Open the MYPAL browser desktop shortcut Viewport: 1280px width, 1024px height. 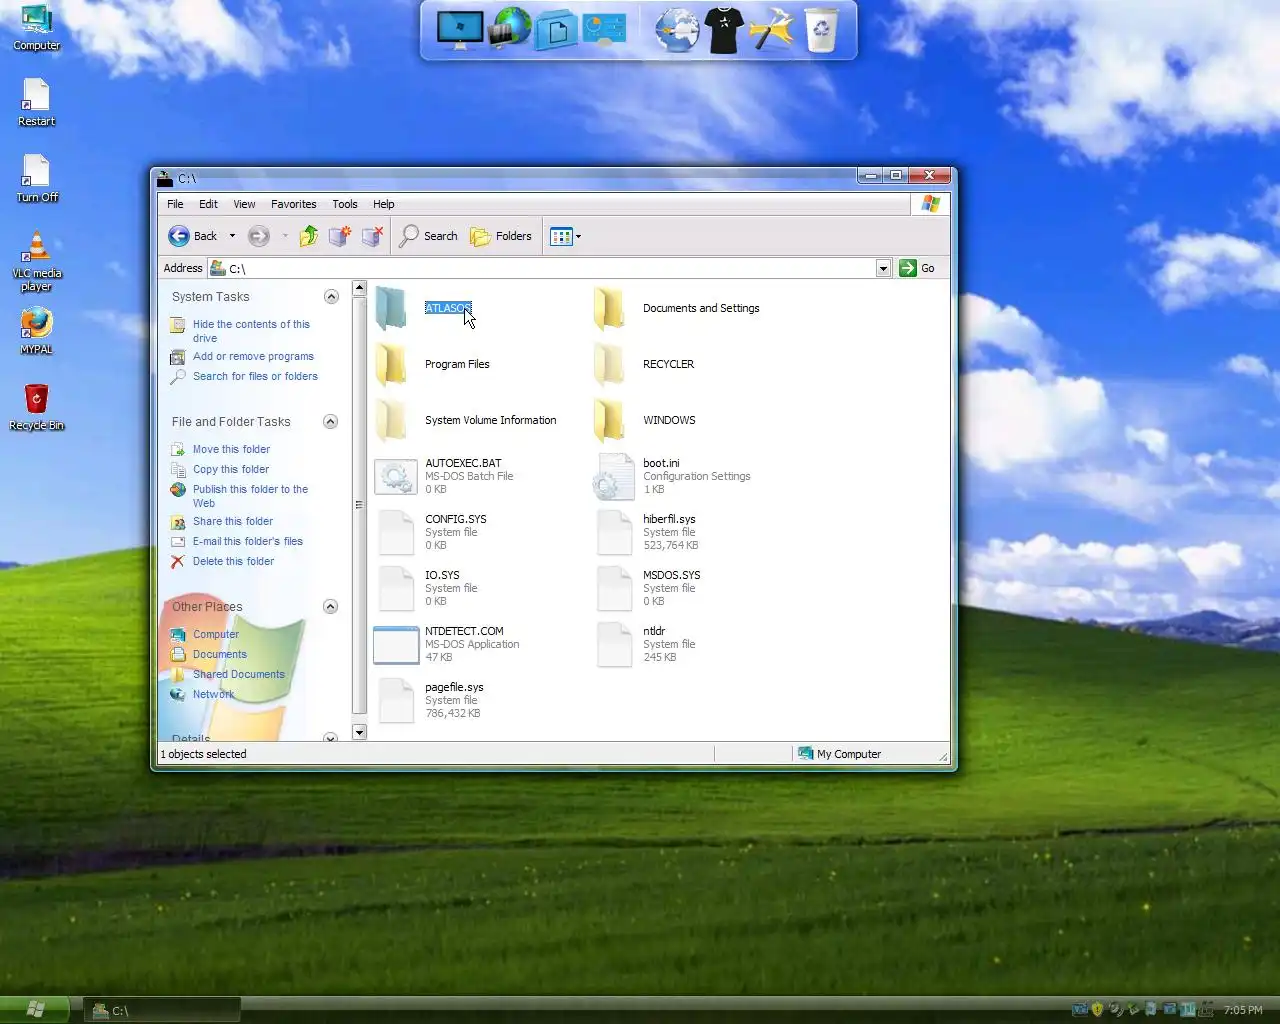(36, 332)
